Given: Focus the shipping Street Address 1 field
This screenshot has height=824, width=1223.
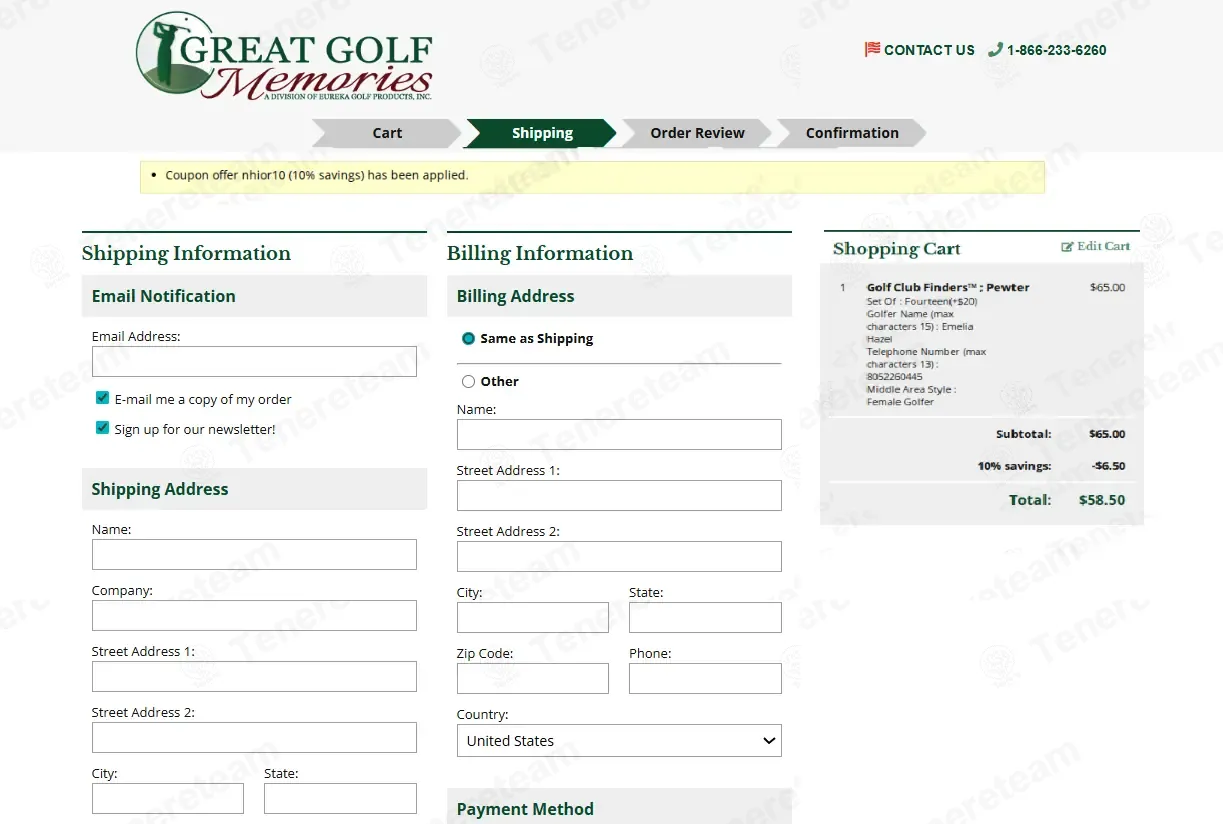Looking at the screenshot, I should pyautogui.click(x=254, y=677).
